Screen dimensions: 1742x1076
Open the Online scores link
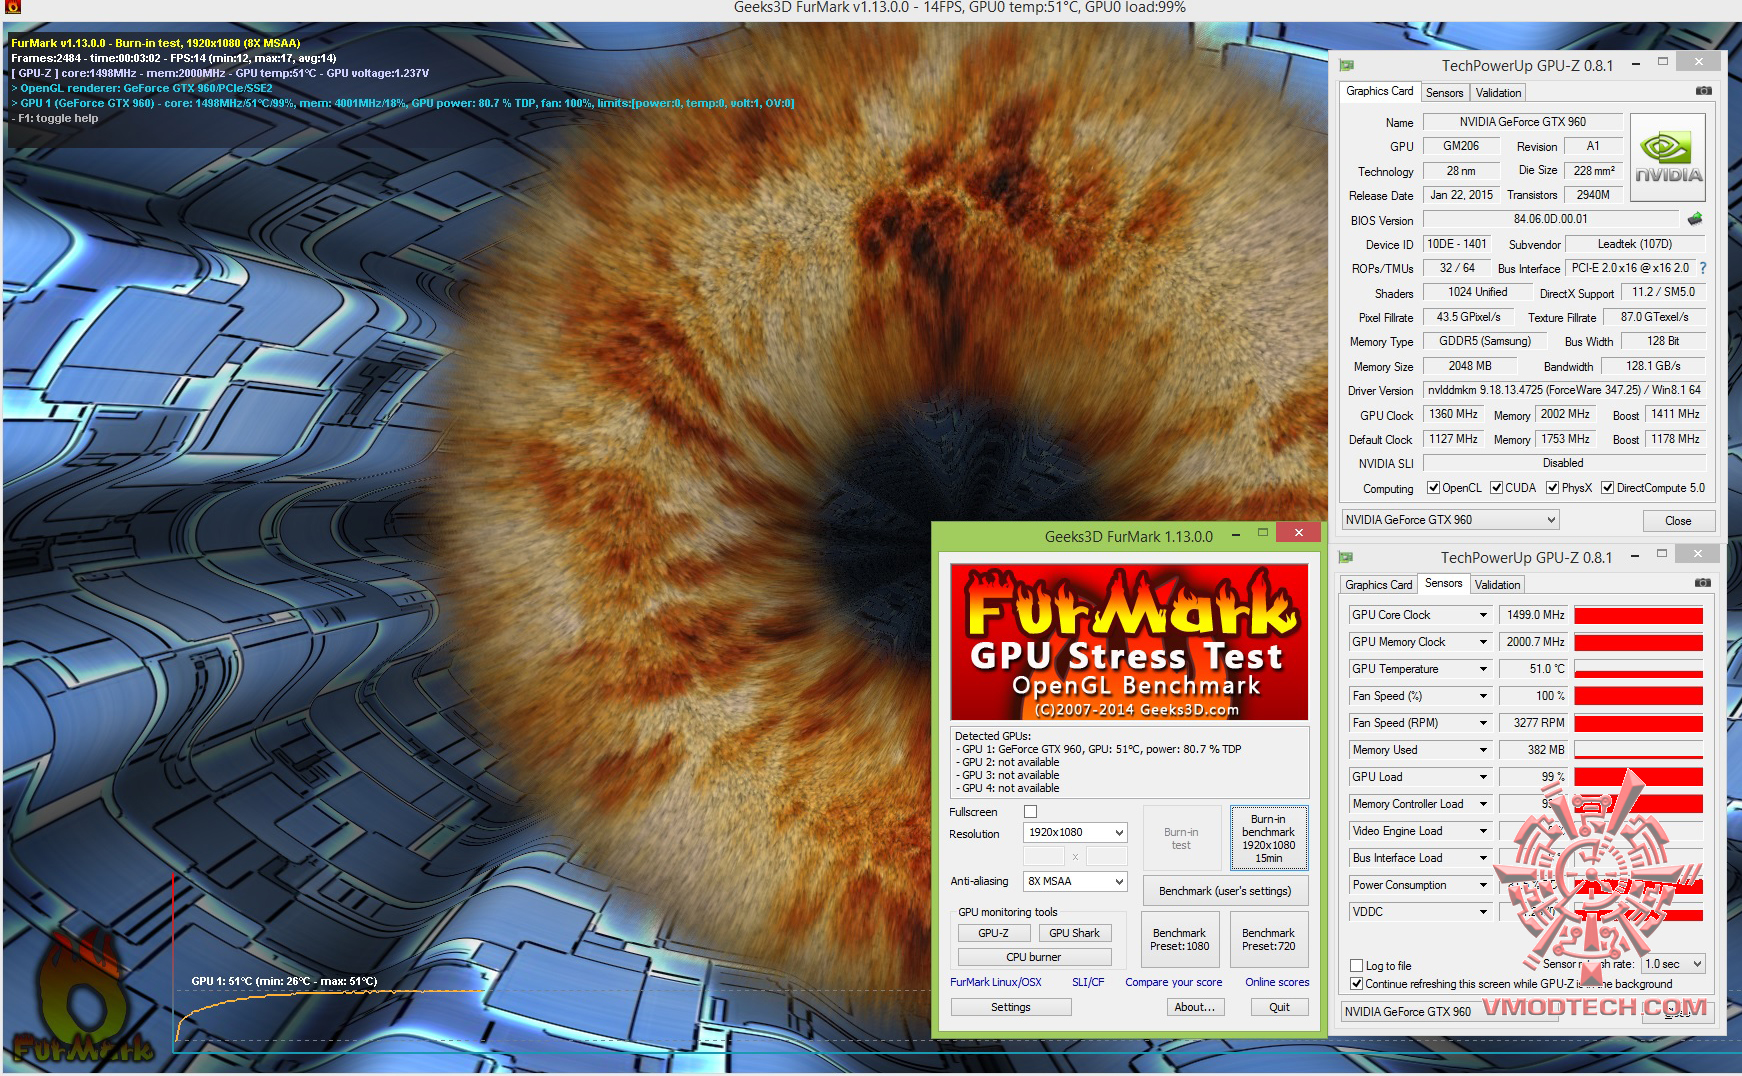(x=1277, y=982)
